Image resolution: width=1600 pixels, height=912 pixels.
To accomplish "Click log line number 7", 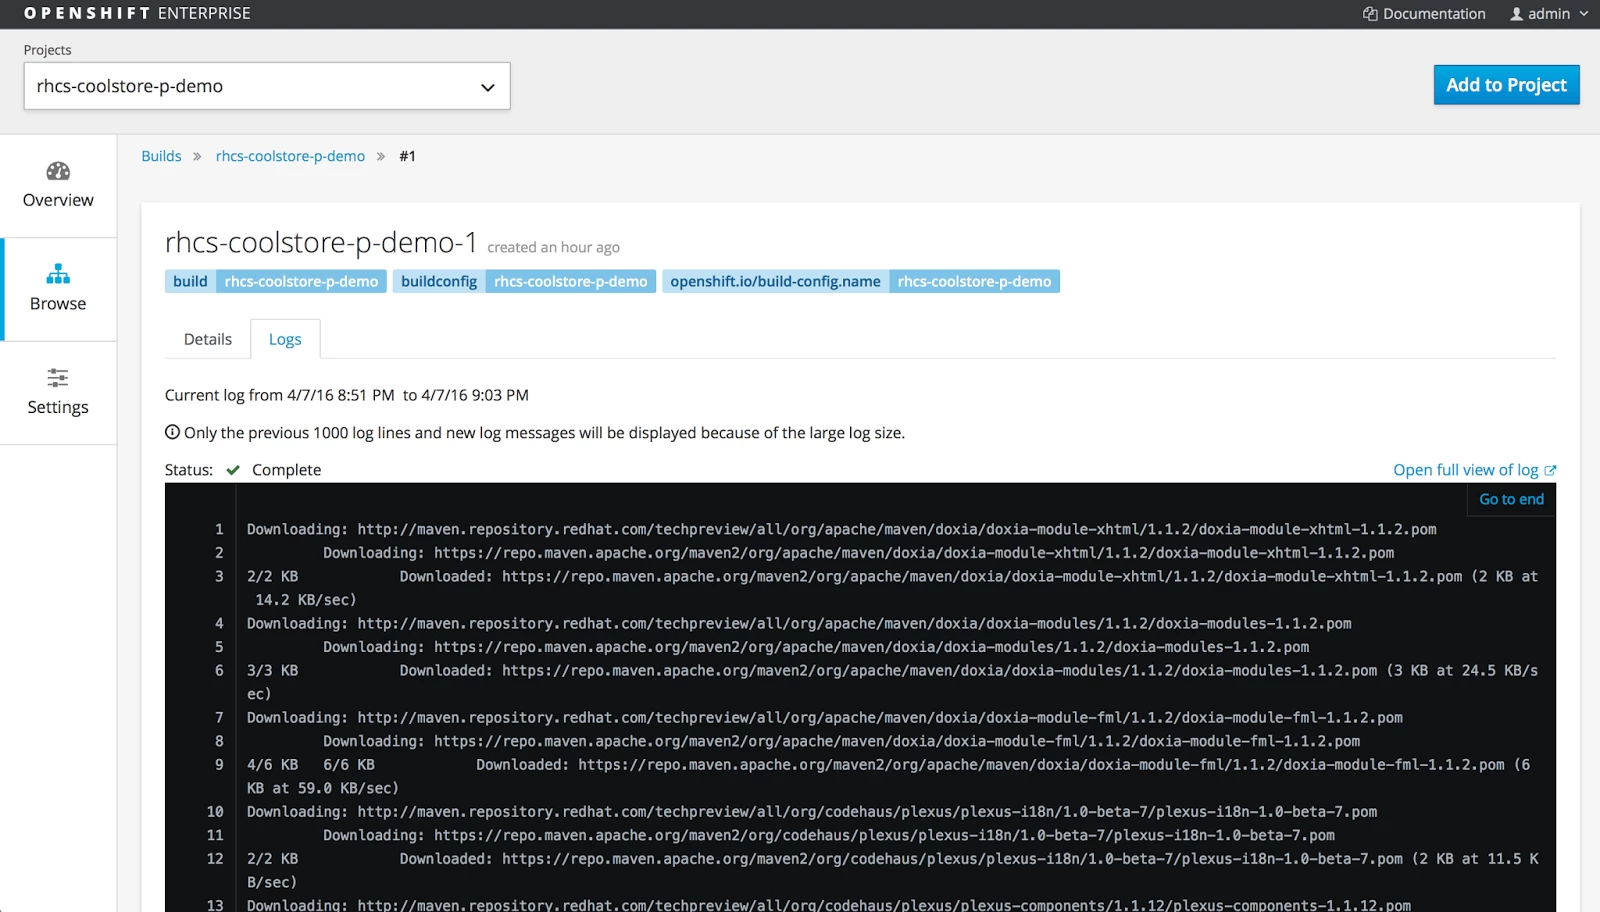I will 219,717.
